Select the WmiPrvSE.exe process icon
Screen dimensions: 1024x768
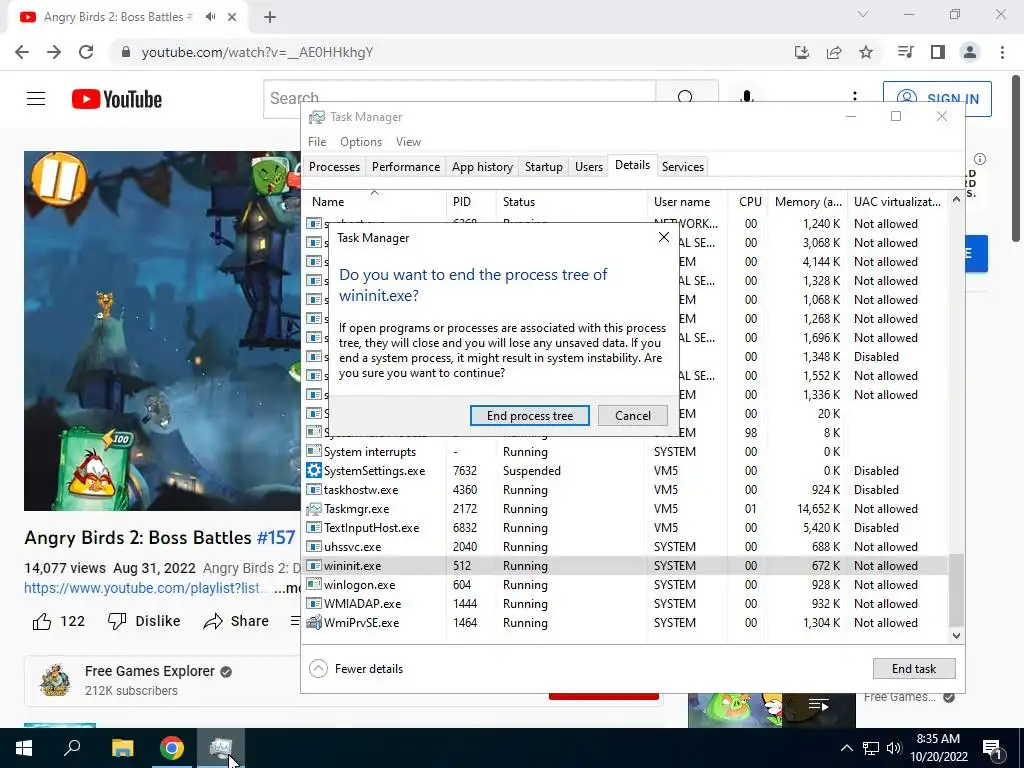(x=313, y=622)
